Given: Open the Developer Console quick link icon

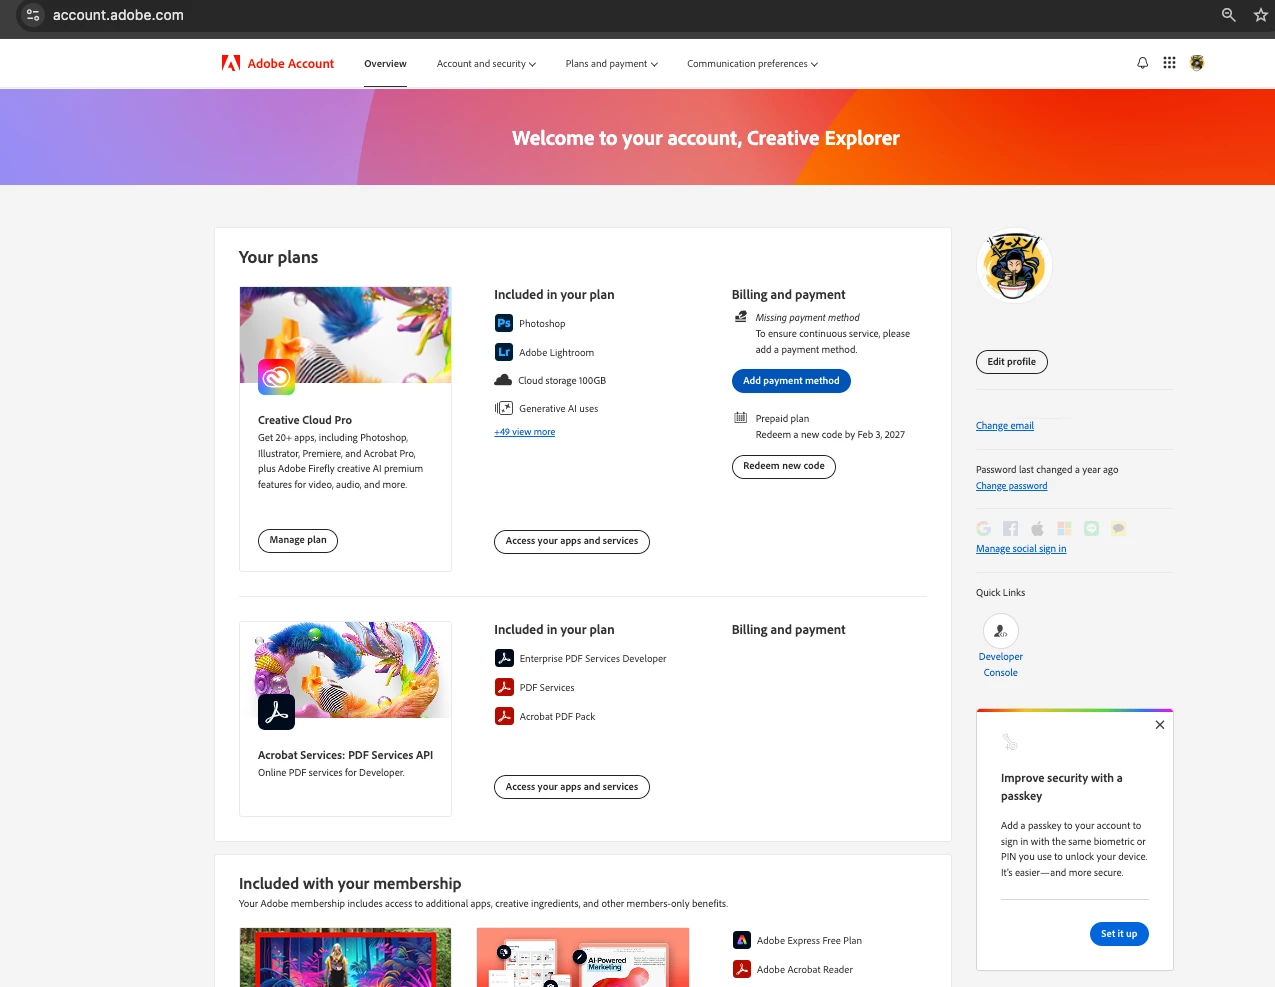Looking at the screenshot, I should pos(1001,631).
